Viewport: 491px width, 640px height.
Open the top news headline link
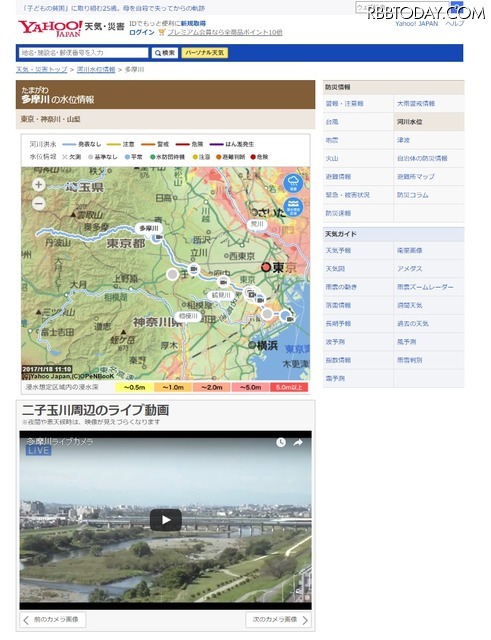tap(114, 8)
